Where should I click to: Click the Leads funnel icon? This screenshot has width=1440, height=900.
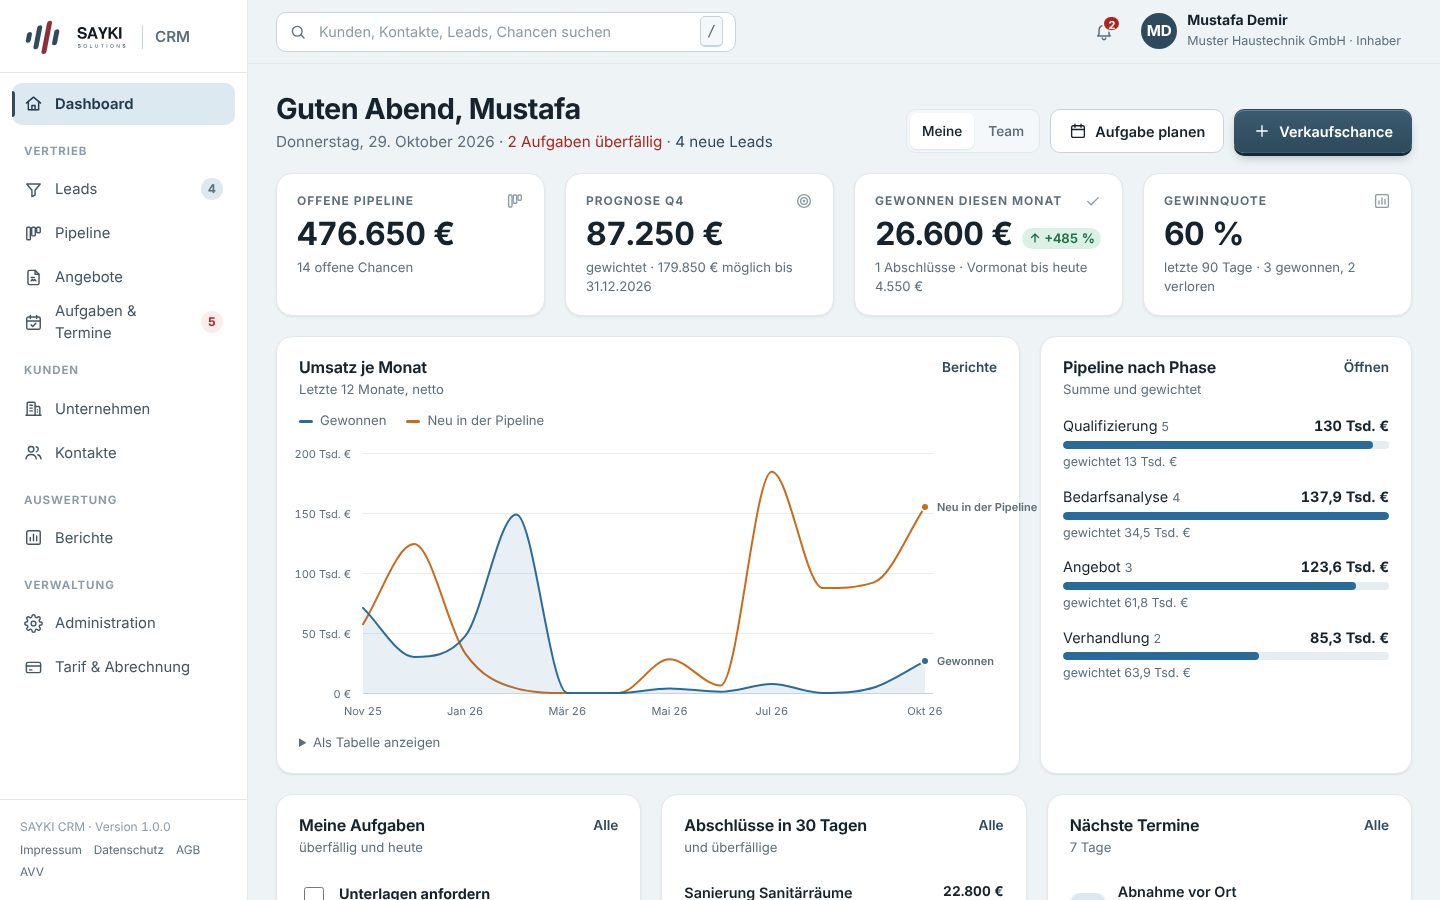pyautogui.click(x=34, y=189)
